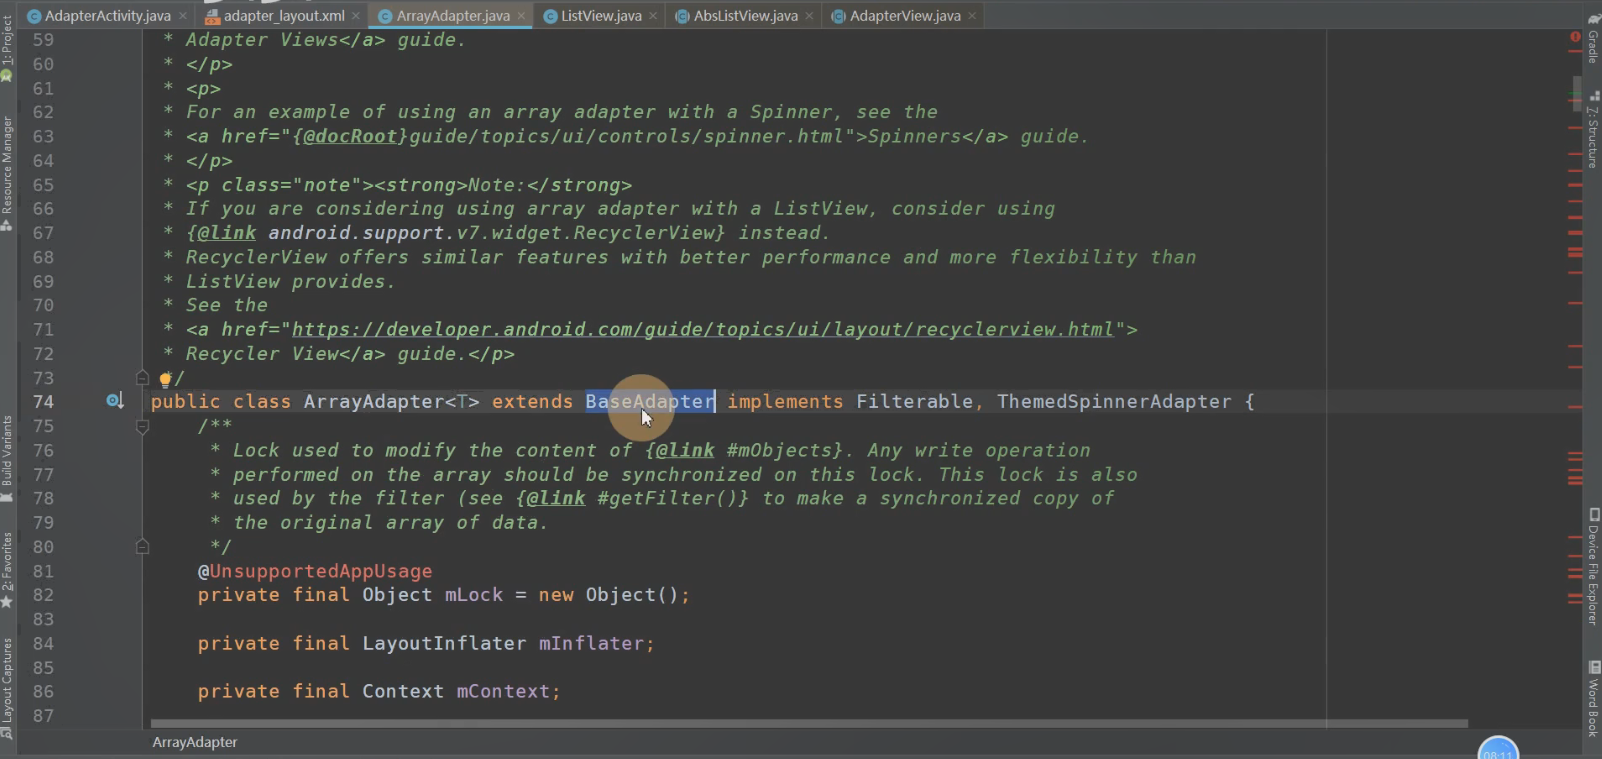This screenshot has width=1602, height=759.
Task: Click the fold end marker at line 80
Action: (142, 547)
